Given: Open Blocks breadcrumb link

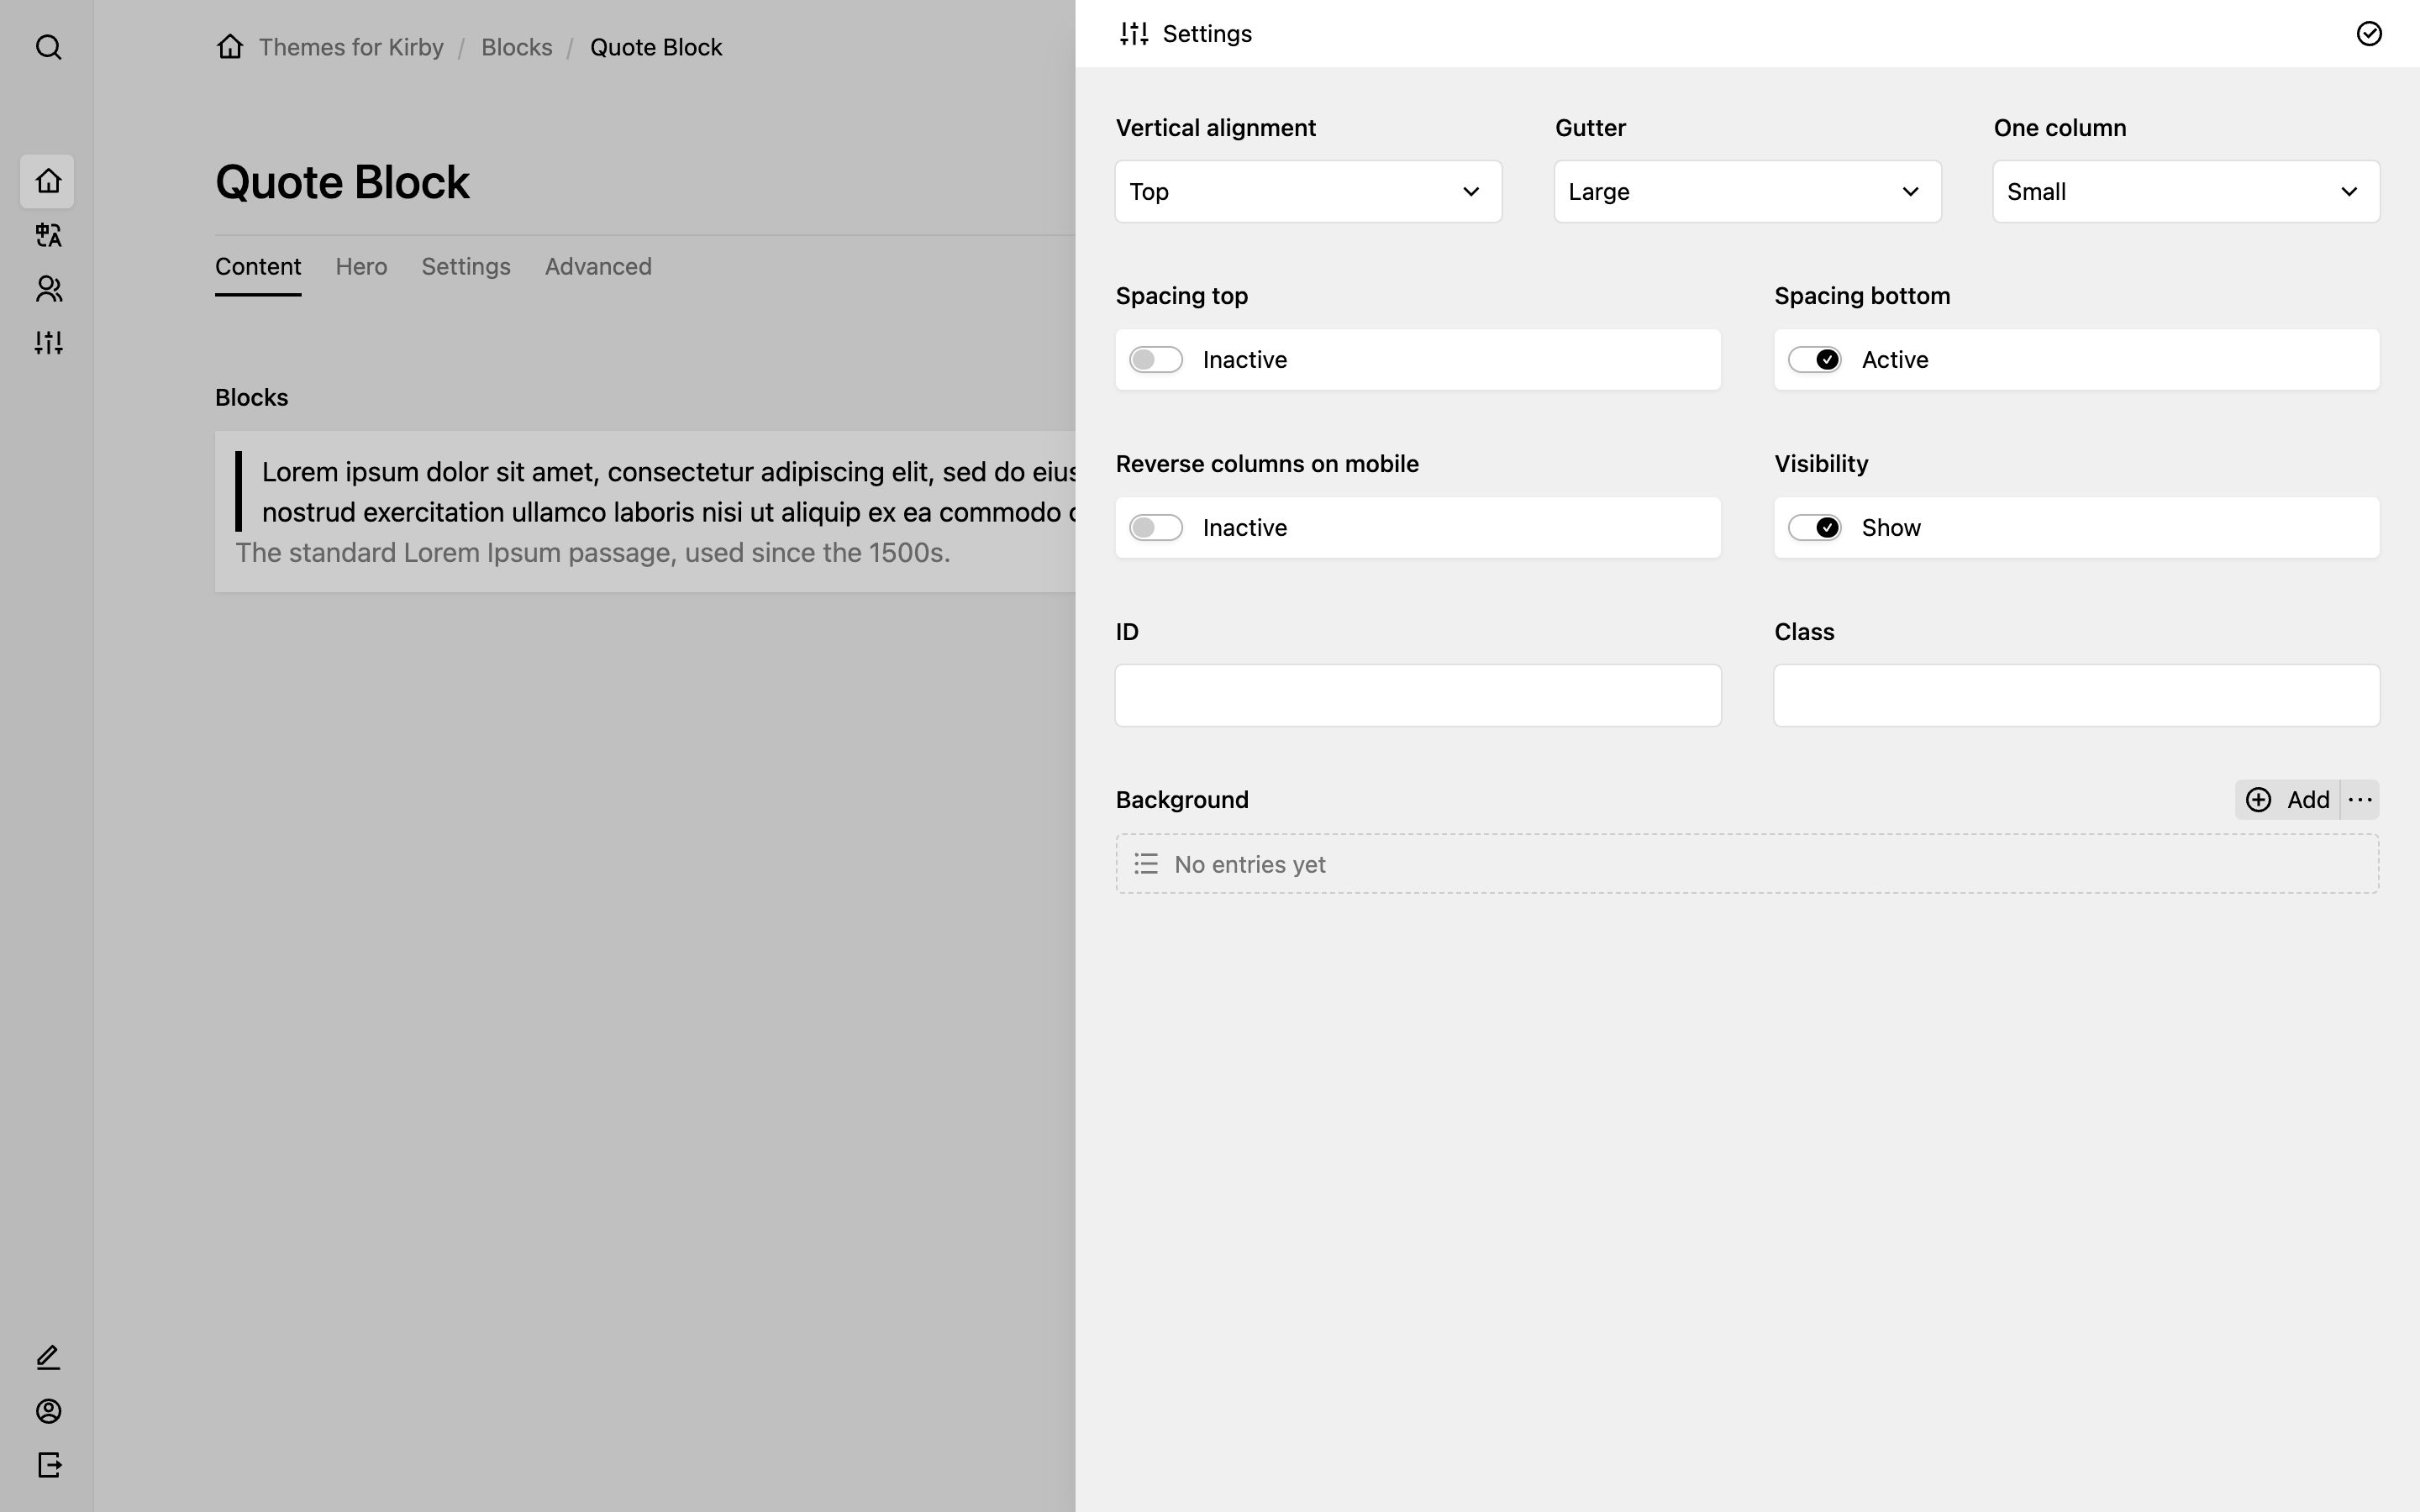Looking at the screenshot, I should (x=516, y=47).
